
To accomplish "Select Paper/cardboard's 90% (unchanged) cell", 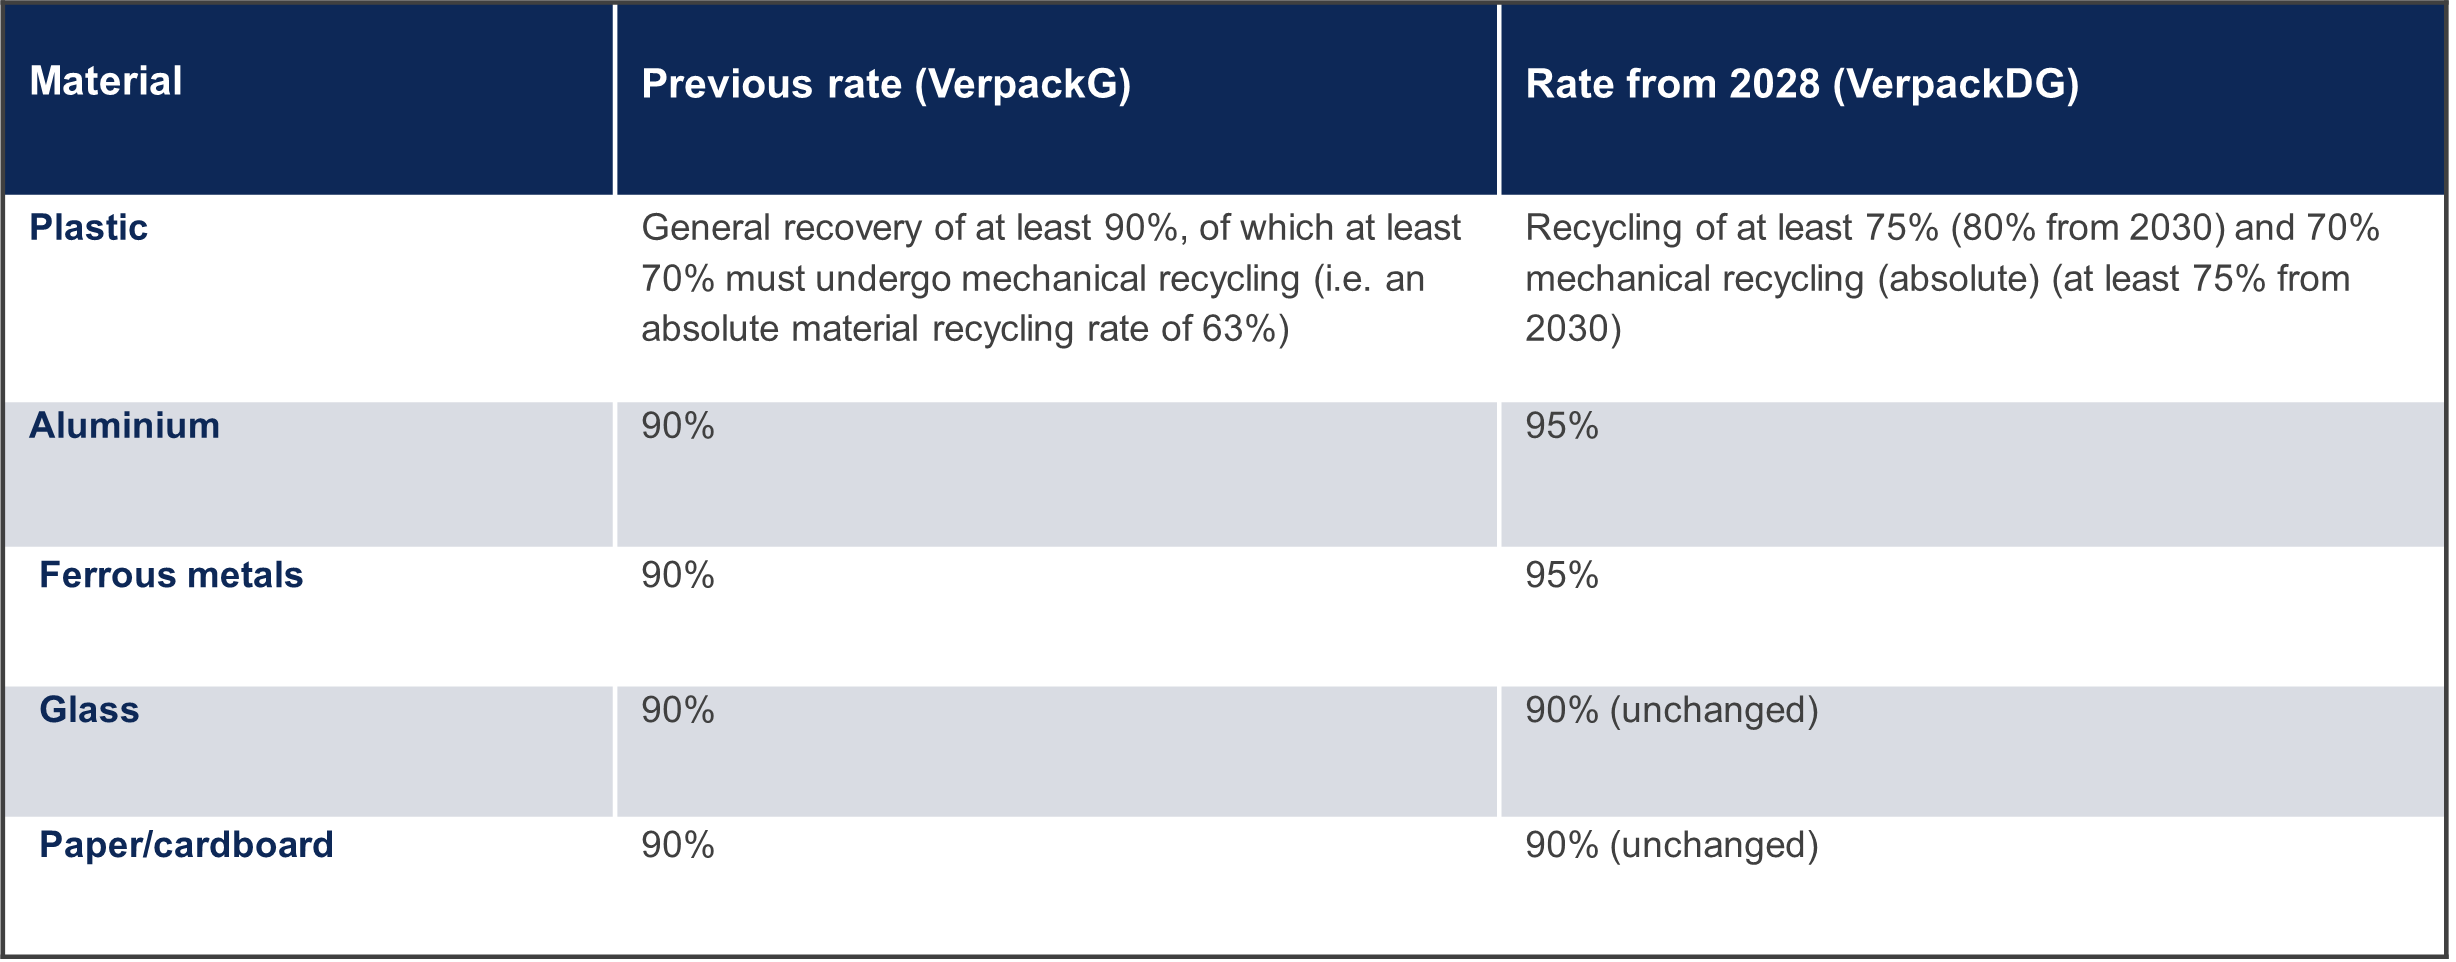I will [1671, 845].
